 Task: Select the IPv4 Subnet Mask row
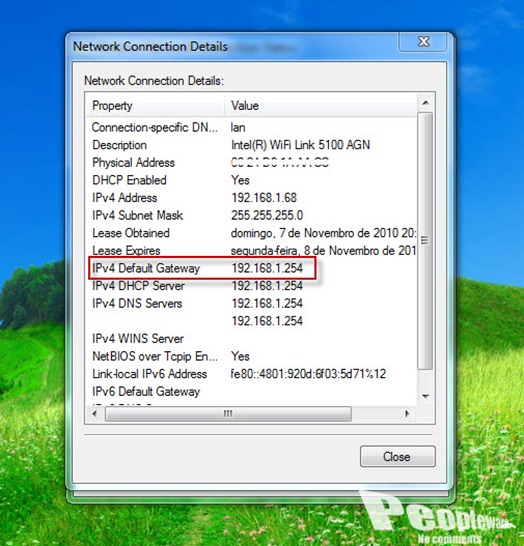coord(251,215)
